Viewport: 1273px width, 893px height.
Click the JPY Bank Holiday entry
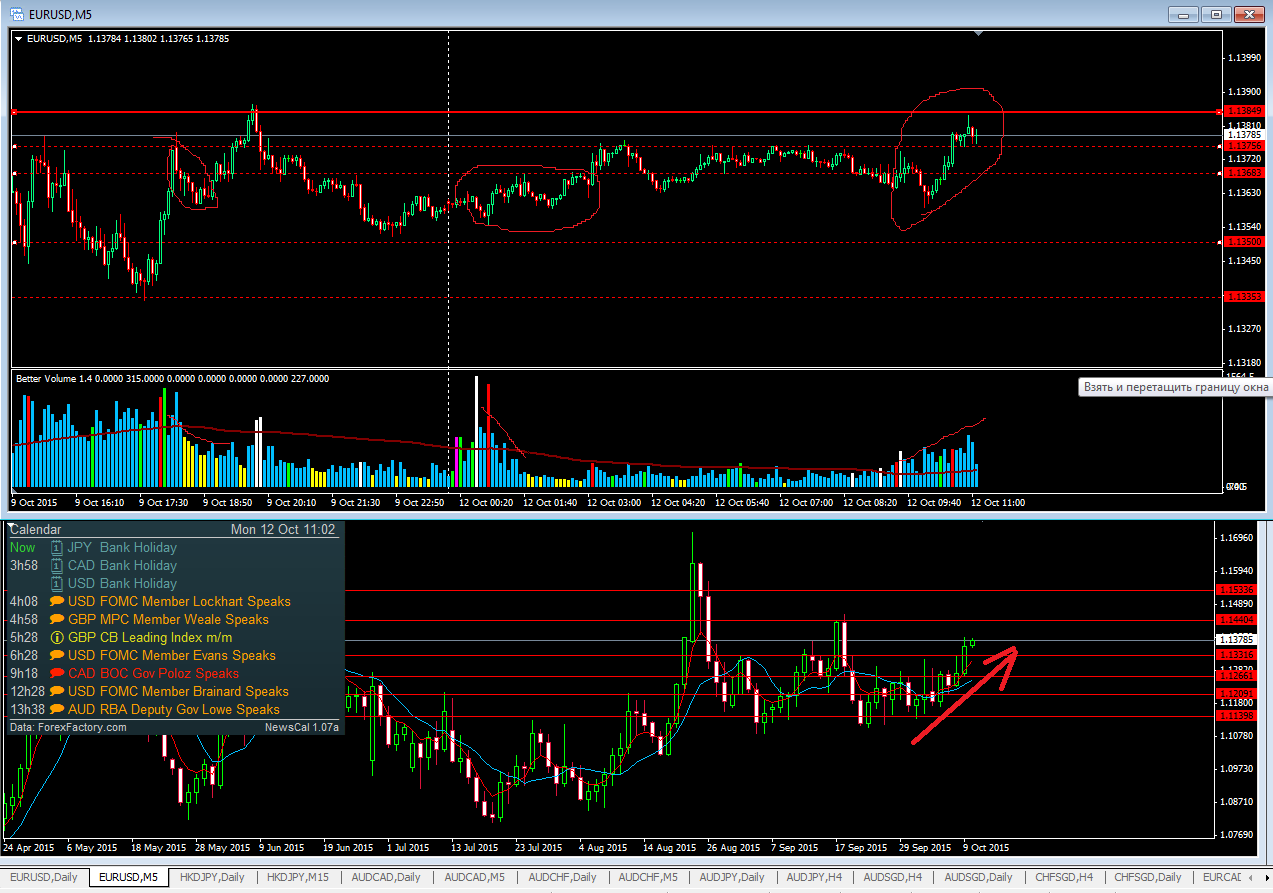point(122,548)
